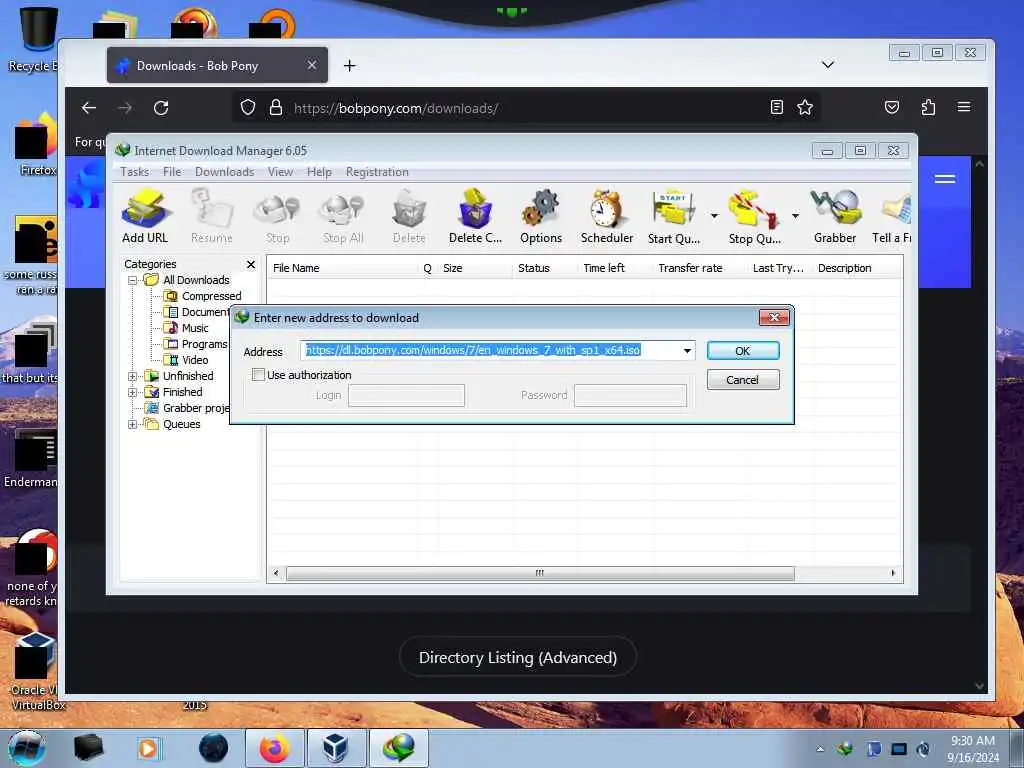Open Stop Queue dropdown arrow

(795, 216)
